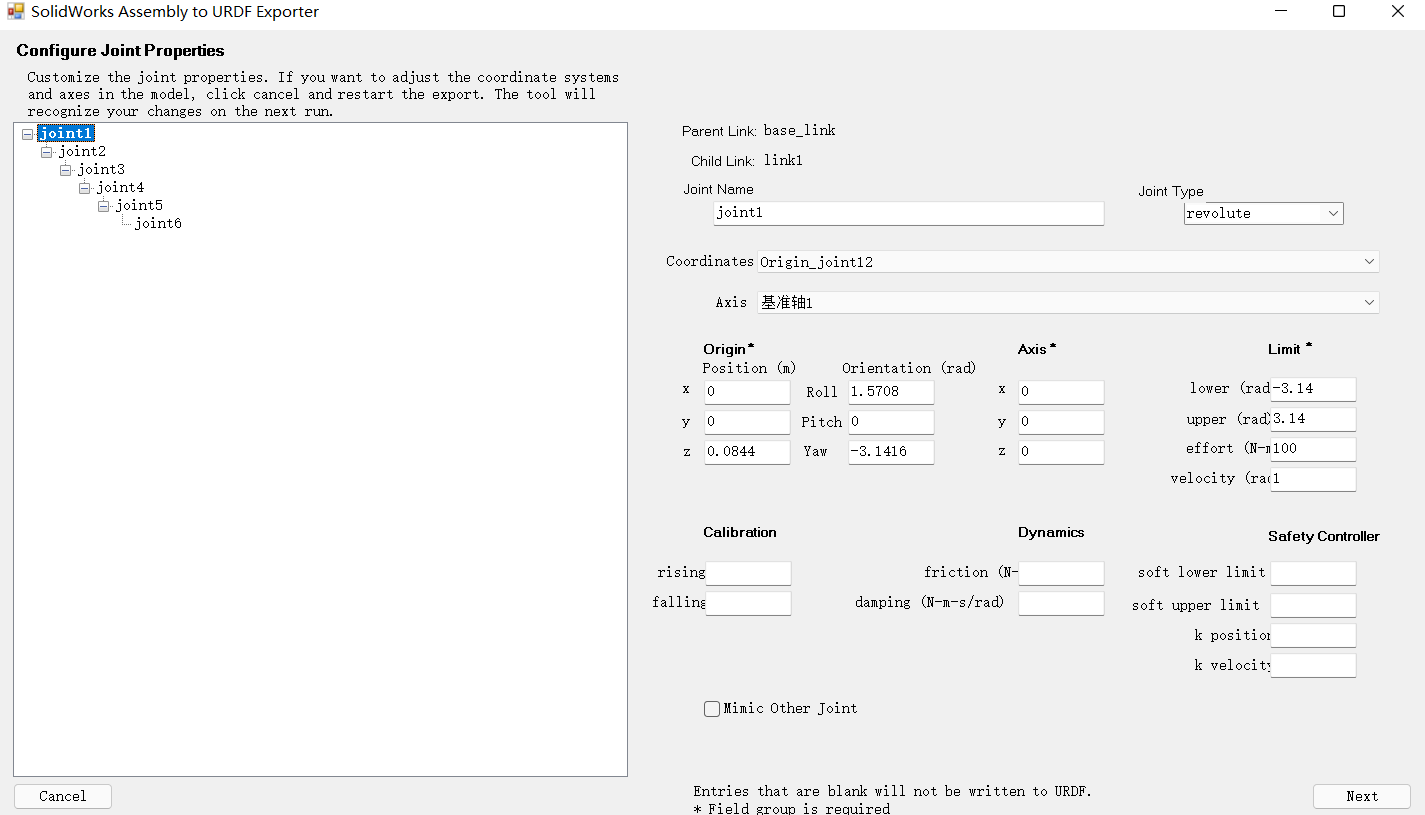
Task: Click the Roll orientation field
Action: pos(891,392)
